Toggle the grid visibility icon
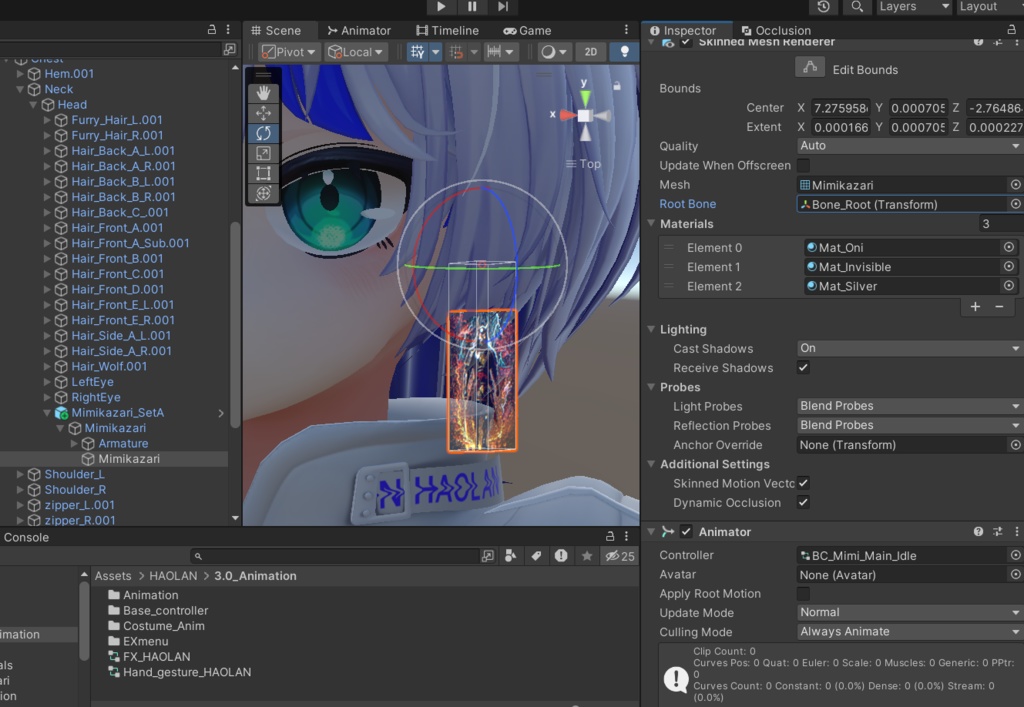The height and width of the screenshot is (707, 1024). 417,52
